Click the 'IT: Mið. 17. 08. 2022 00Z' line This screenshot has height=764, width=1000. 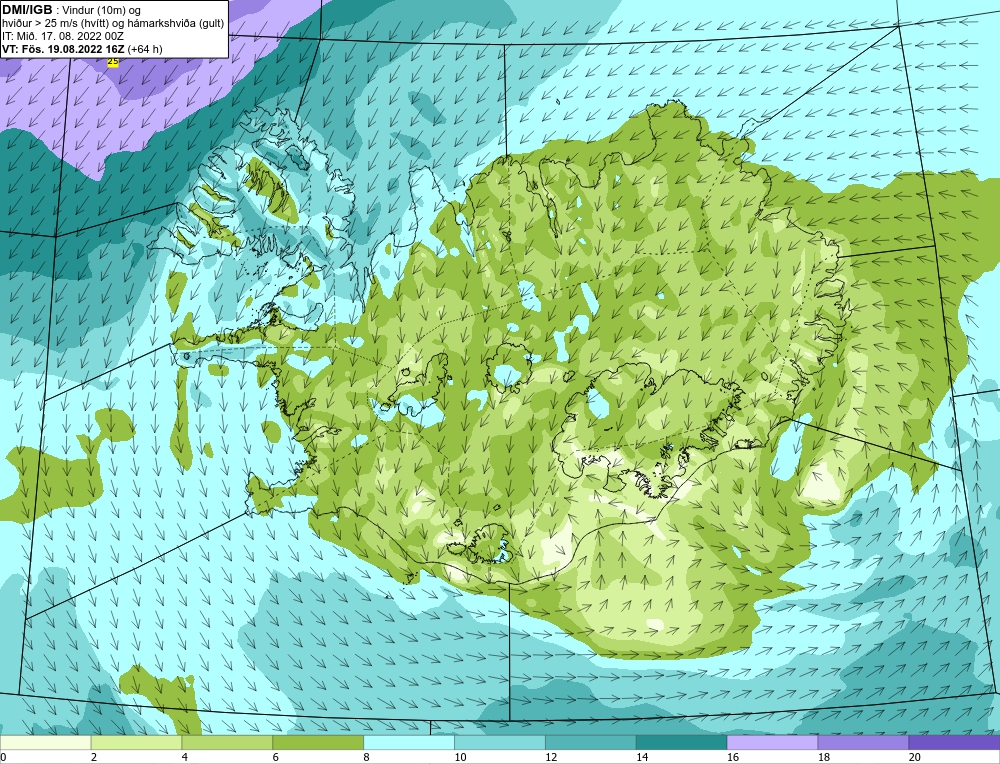[62, 36]
